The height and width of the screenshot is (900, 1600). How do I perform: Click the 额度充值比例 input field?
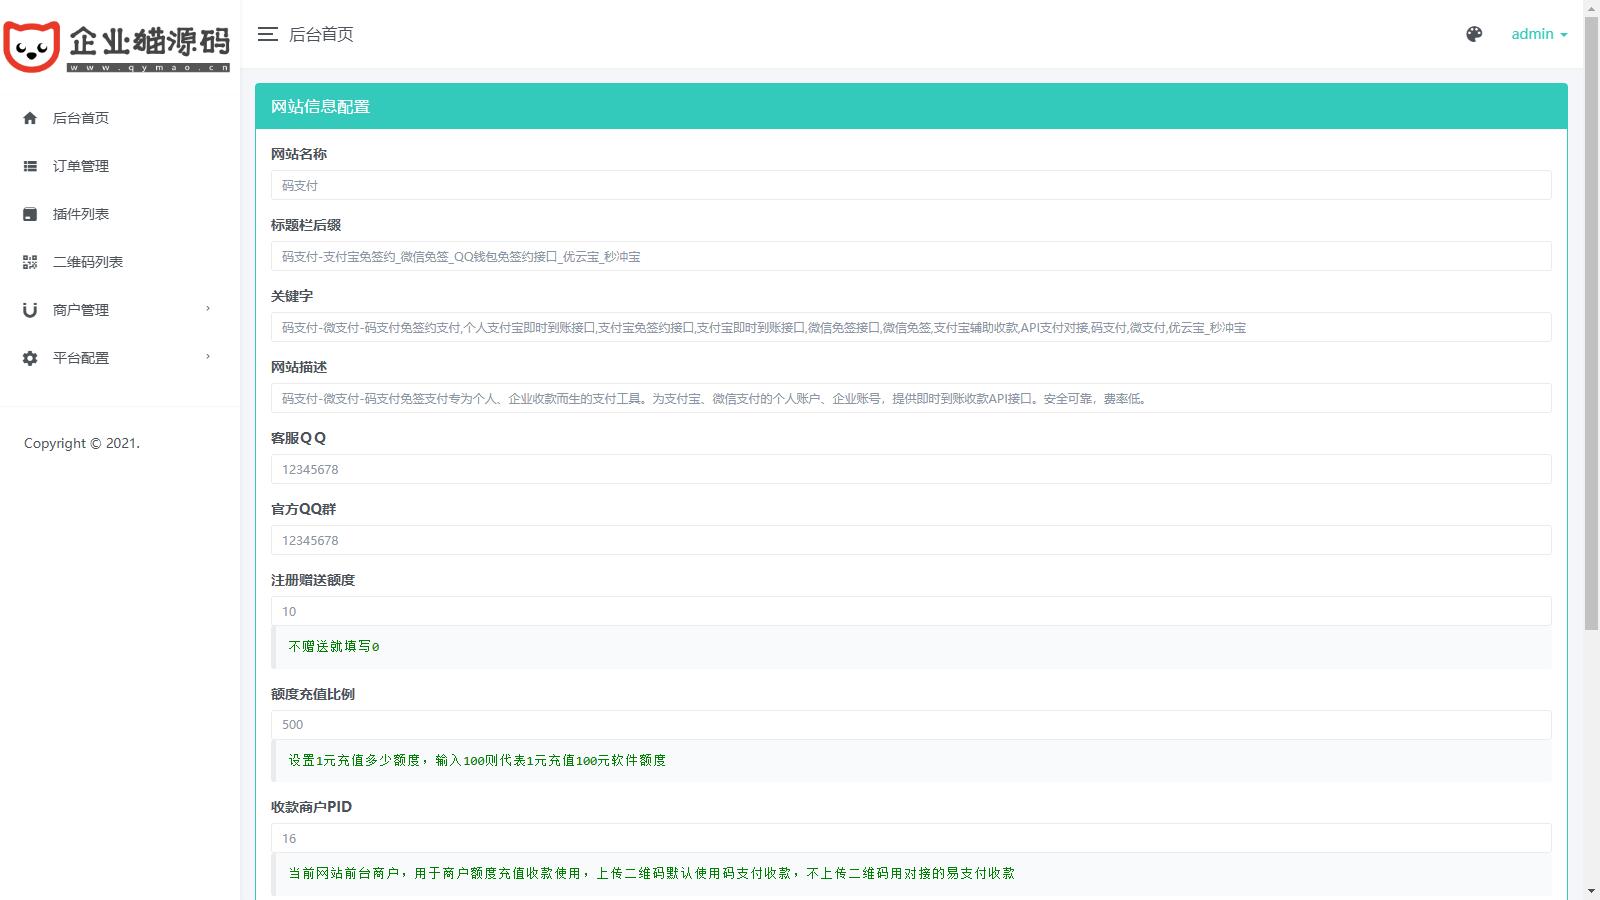(x=910, y=725)
